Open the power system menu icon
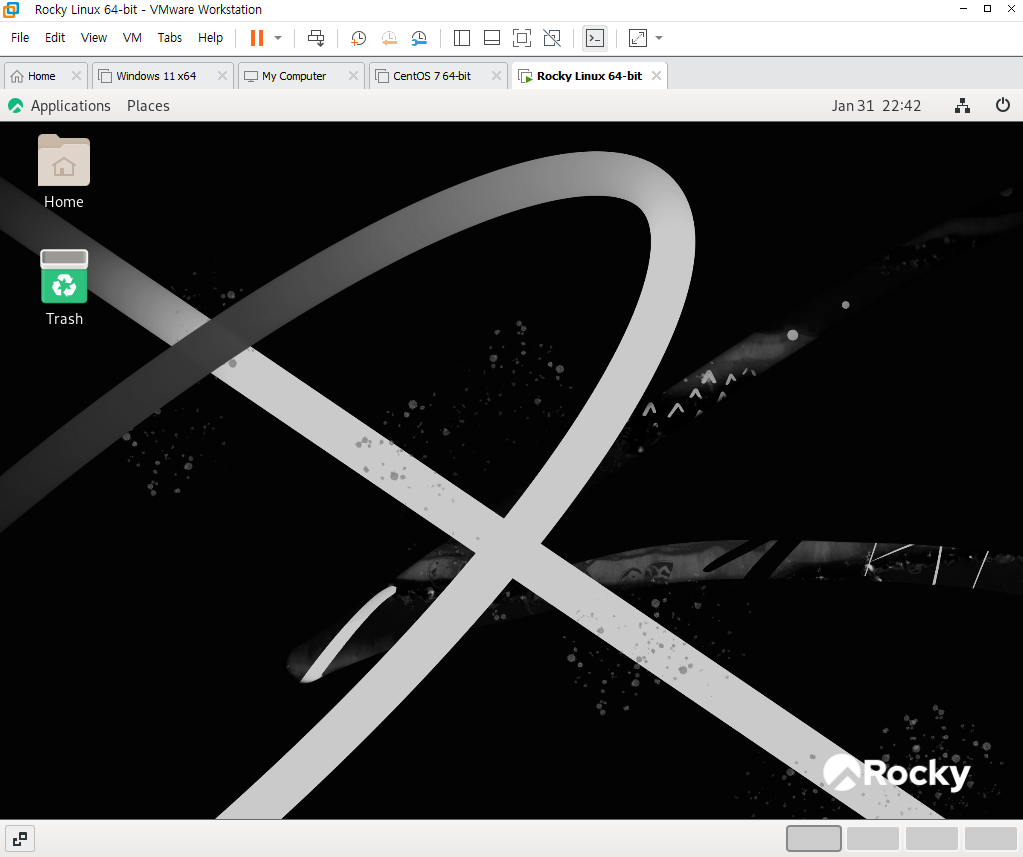Viewport: 1023px width, 857px height. 1003,105
